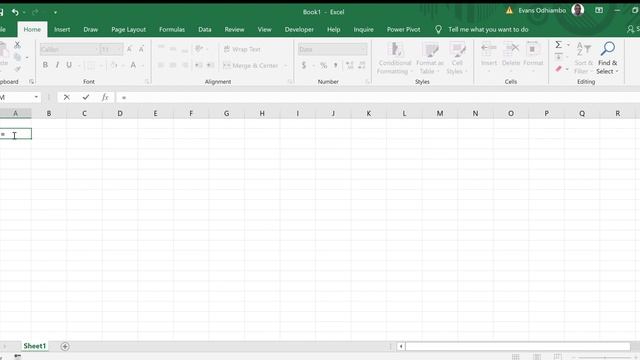This screenshot has width=640, height=360.
Task: Click the font color A icon
Action: [x=133, y=65]
